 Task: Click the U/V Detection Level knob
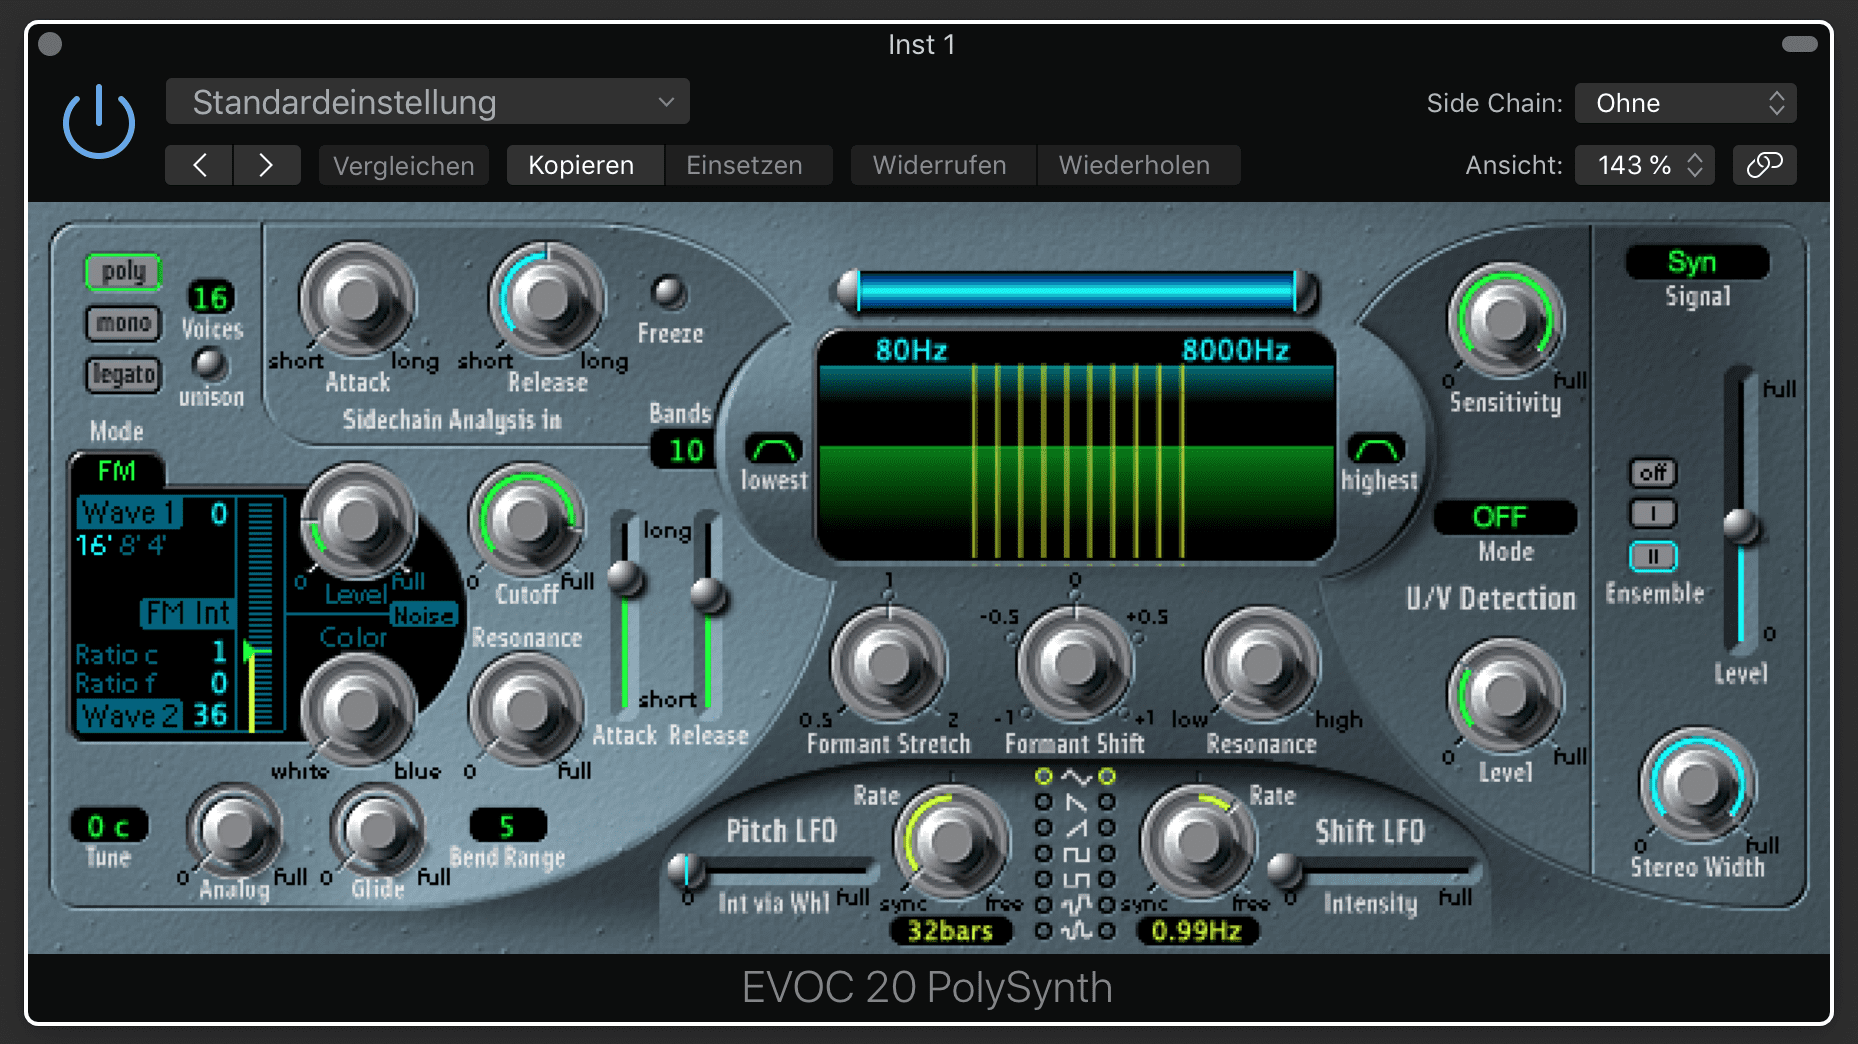point(1505,695)
